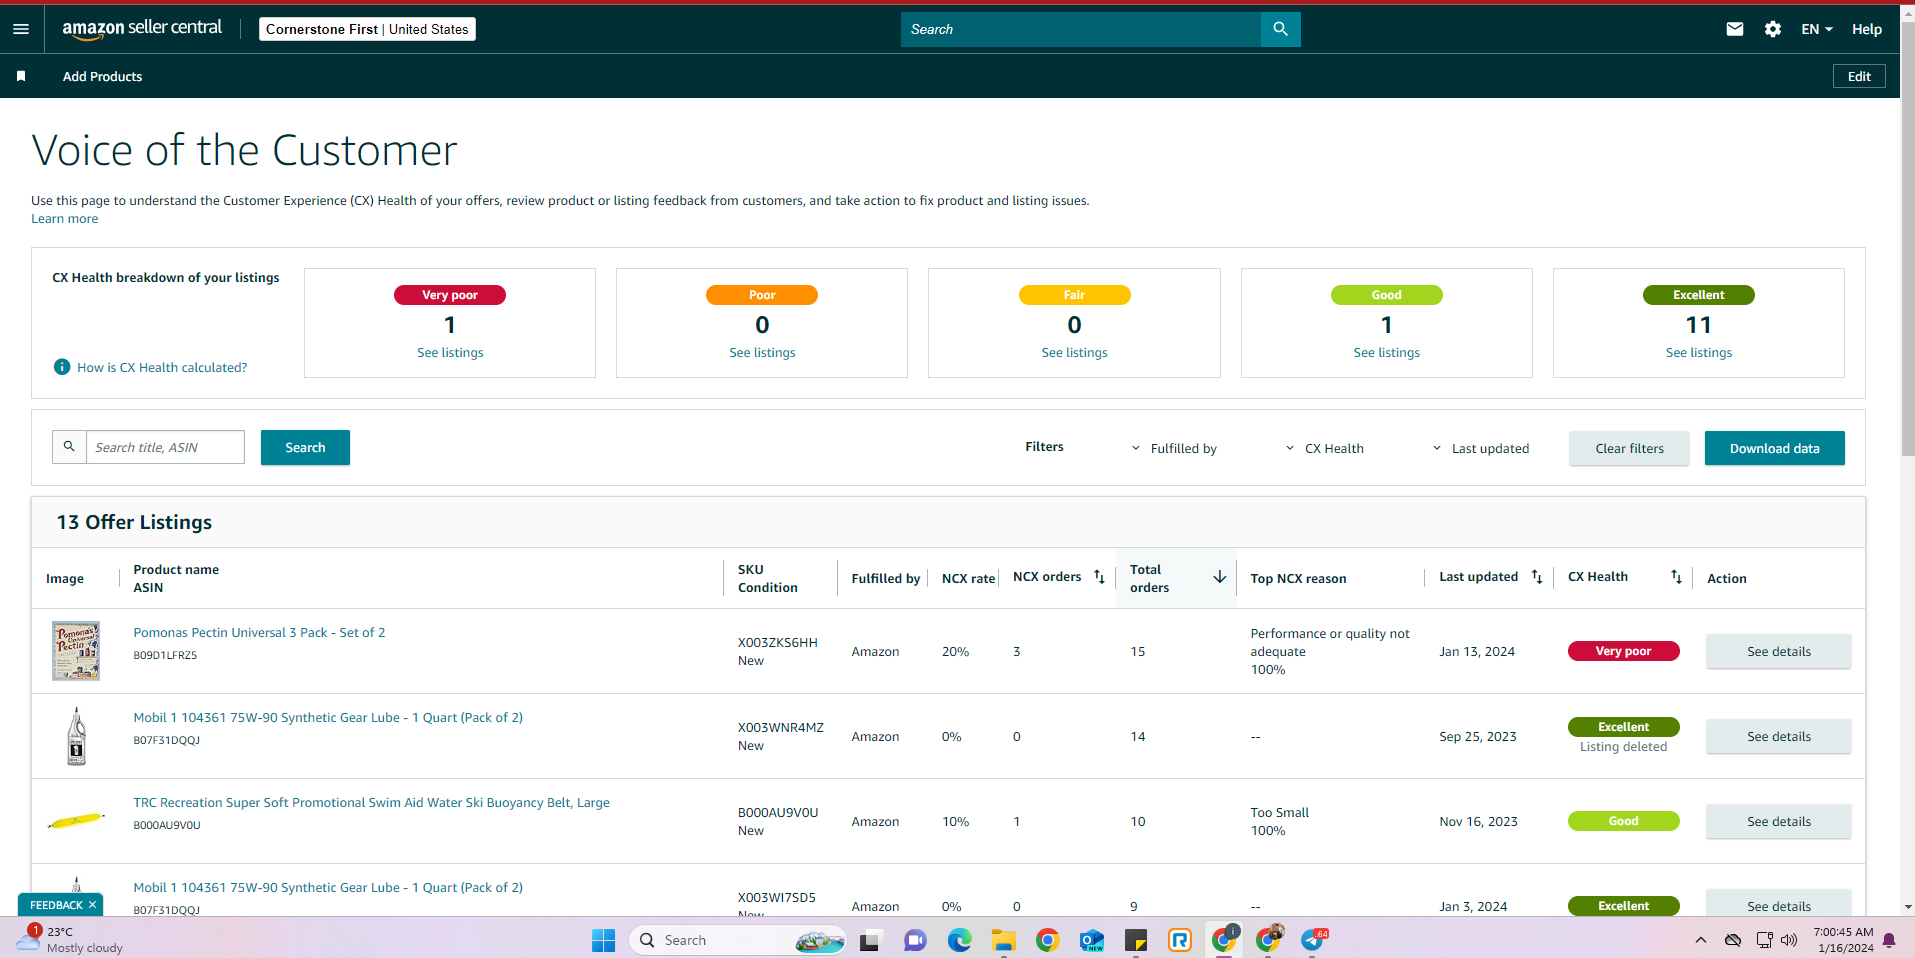This screenshot has width=1915, height=958.
Task: Click the magnifier search button in header
Action: pyautogui.click(x=1280, y=29)
